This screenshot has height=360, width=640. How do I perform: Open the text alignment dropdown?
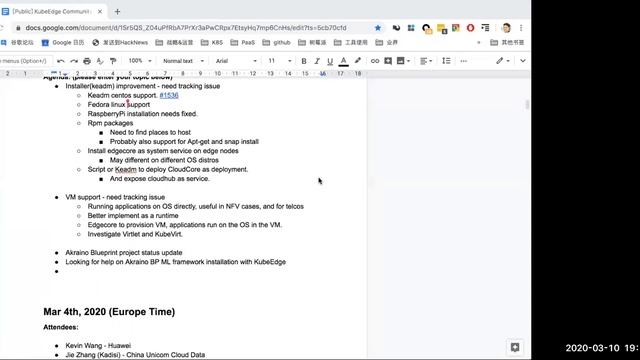pyautogui.click(x=426, y=61)
